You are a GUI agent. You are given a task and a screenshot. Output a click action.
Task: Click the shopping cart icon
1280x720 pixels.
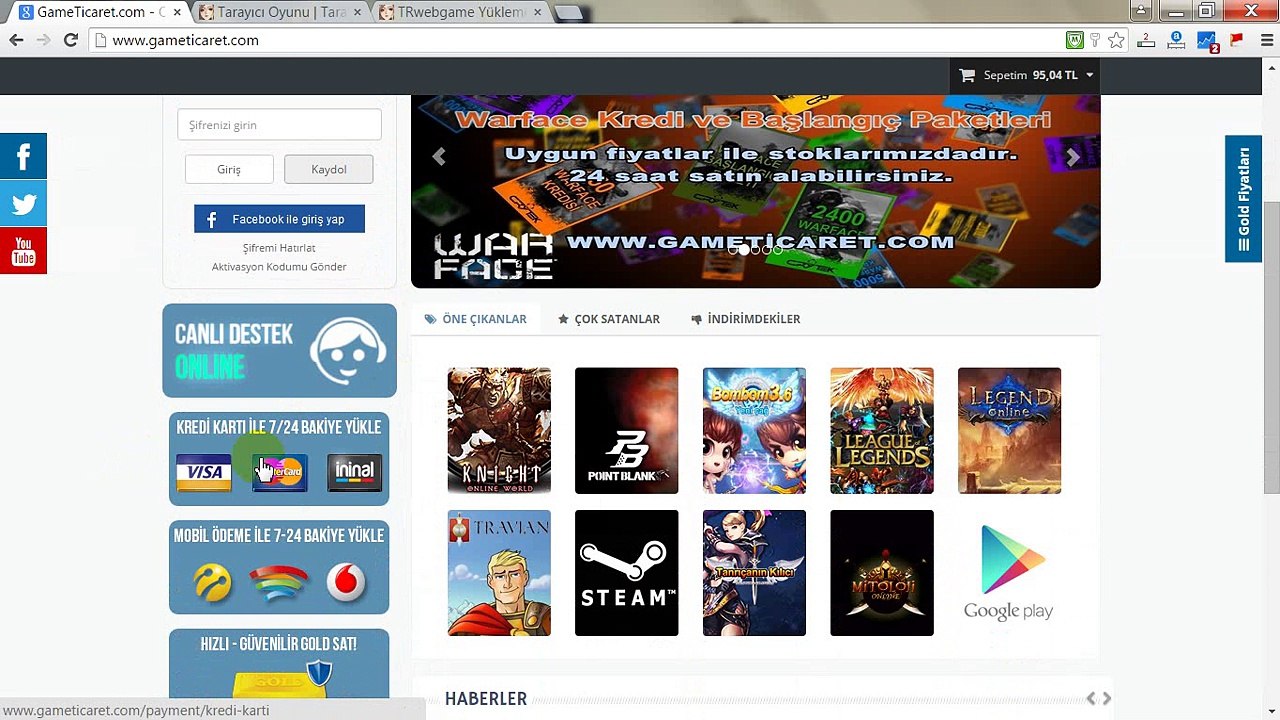coord(967,75)
